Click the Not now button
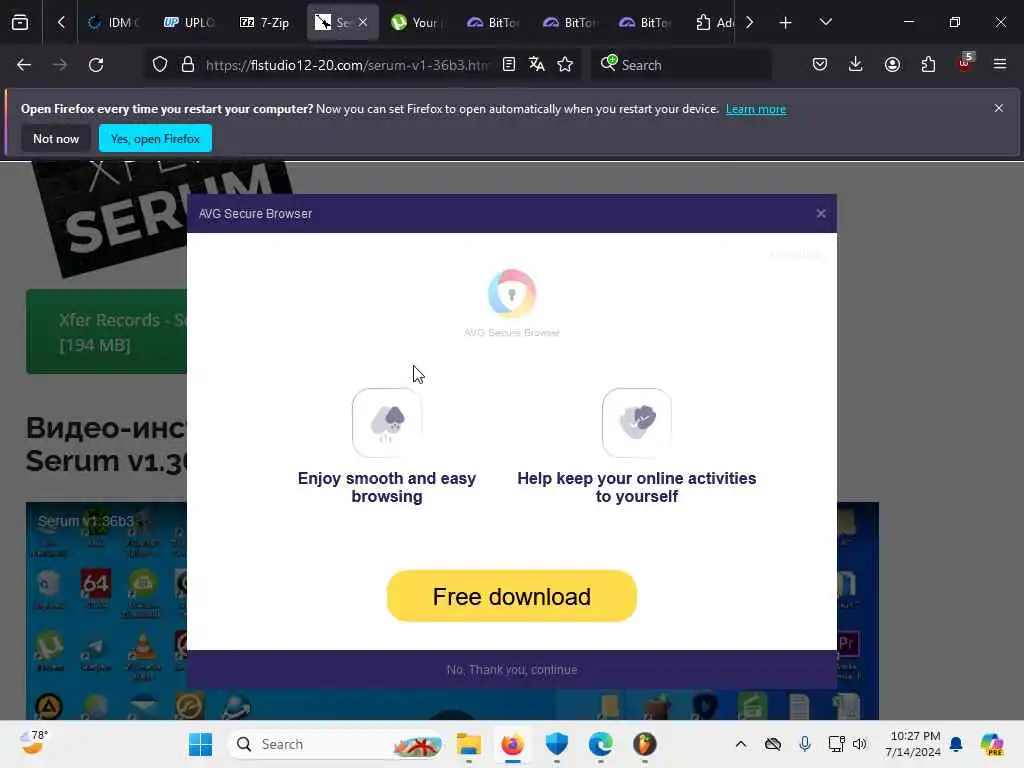1024x768 pixels. pyautogui.click(x=56, y=138)
